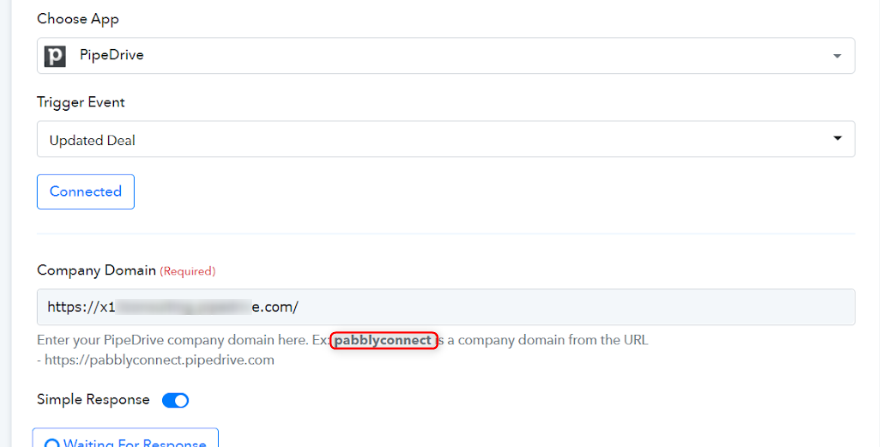This screenshot has height=447, width=880.
Task: Click the pabblyconnect.pipedrive.com example URL
Action: [159, 360]
